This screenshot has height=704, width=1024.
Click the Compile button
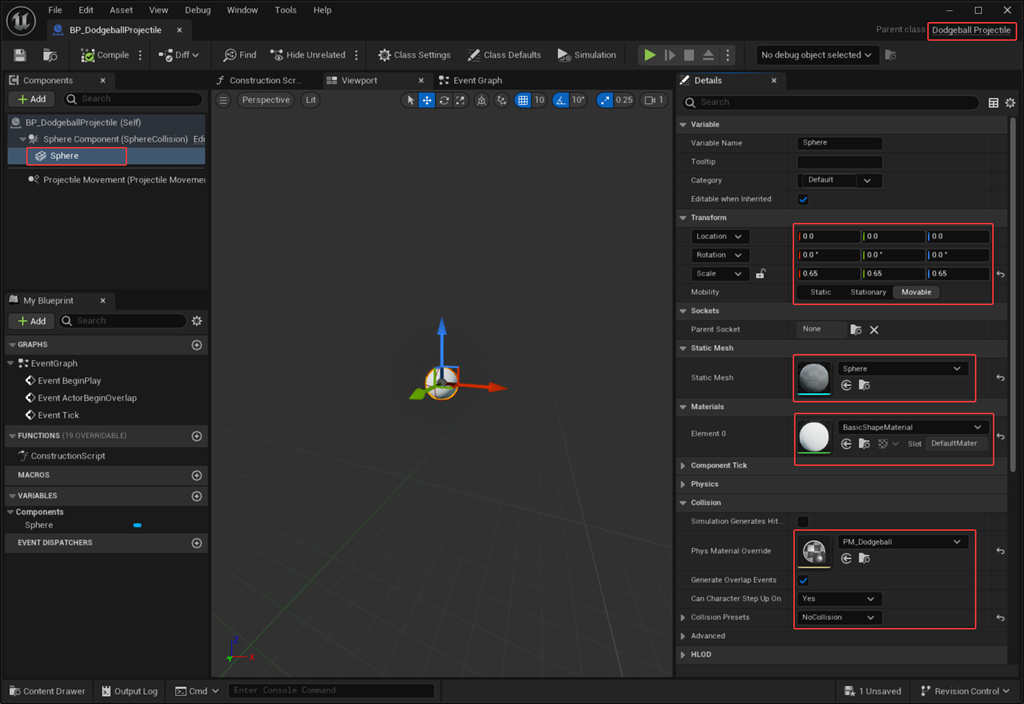coord(105,55)
